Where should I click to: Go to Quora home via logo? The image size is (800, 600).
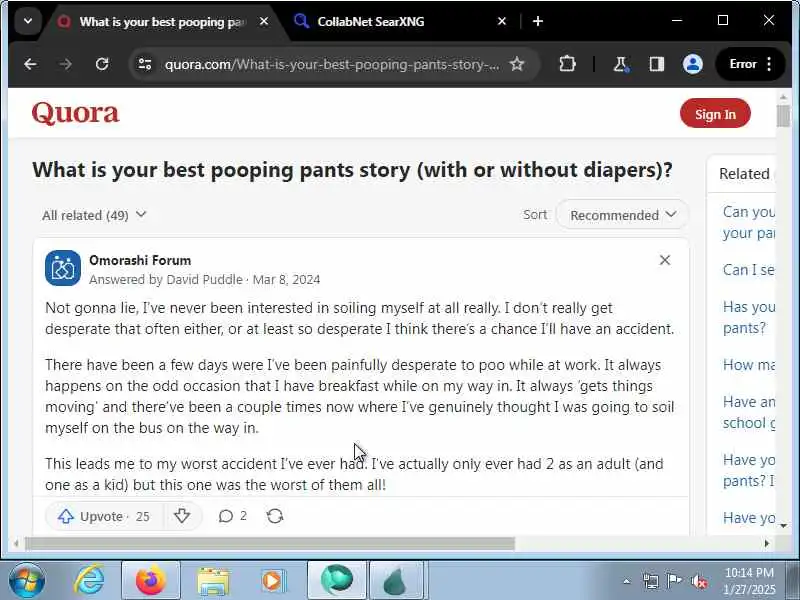point(76,113)
